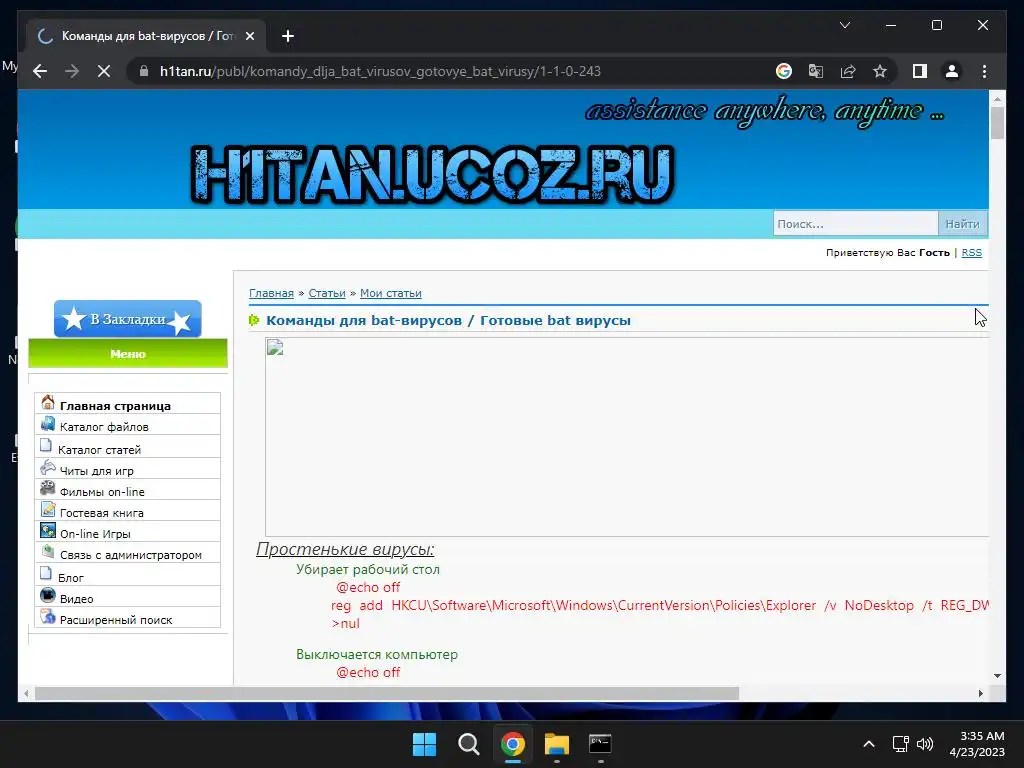The image size is (1024, 768).
Task: View site information lock icon
Action: 144,71
